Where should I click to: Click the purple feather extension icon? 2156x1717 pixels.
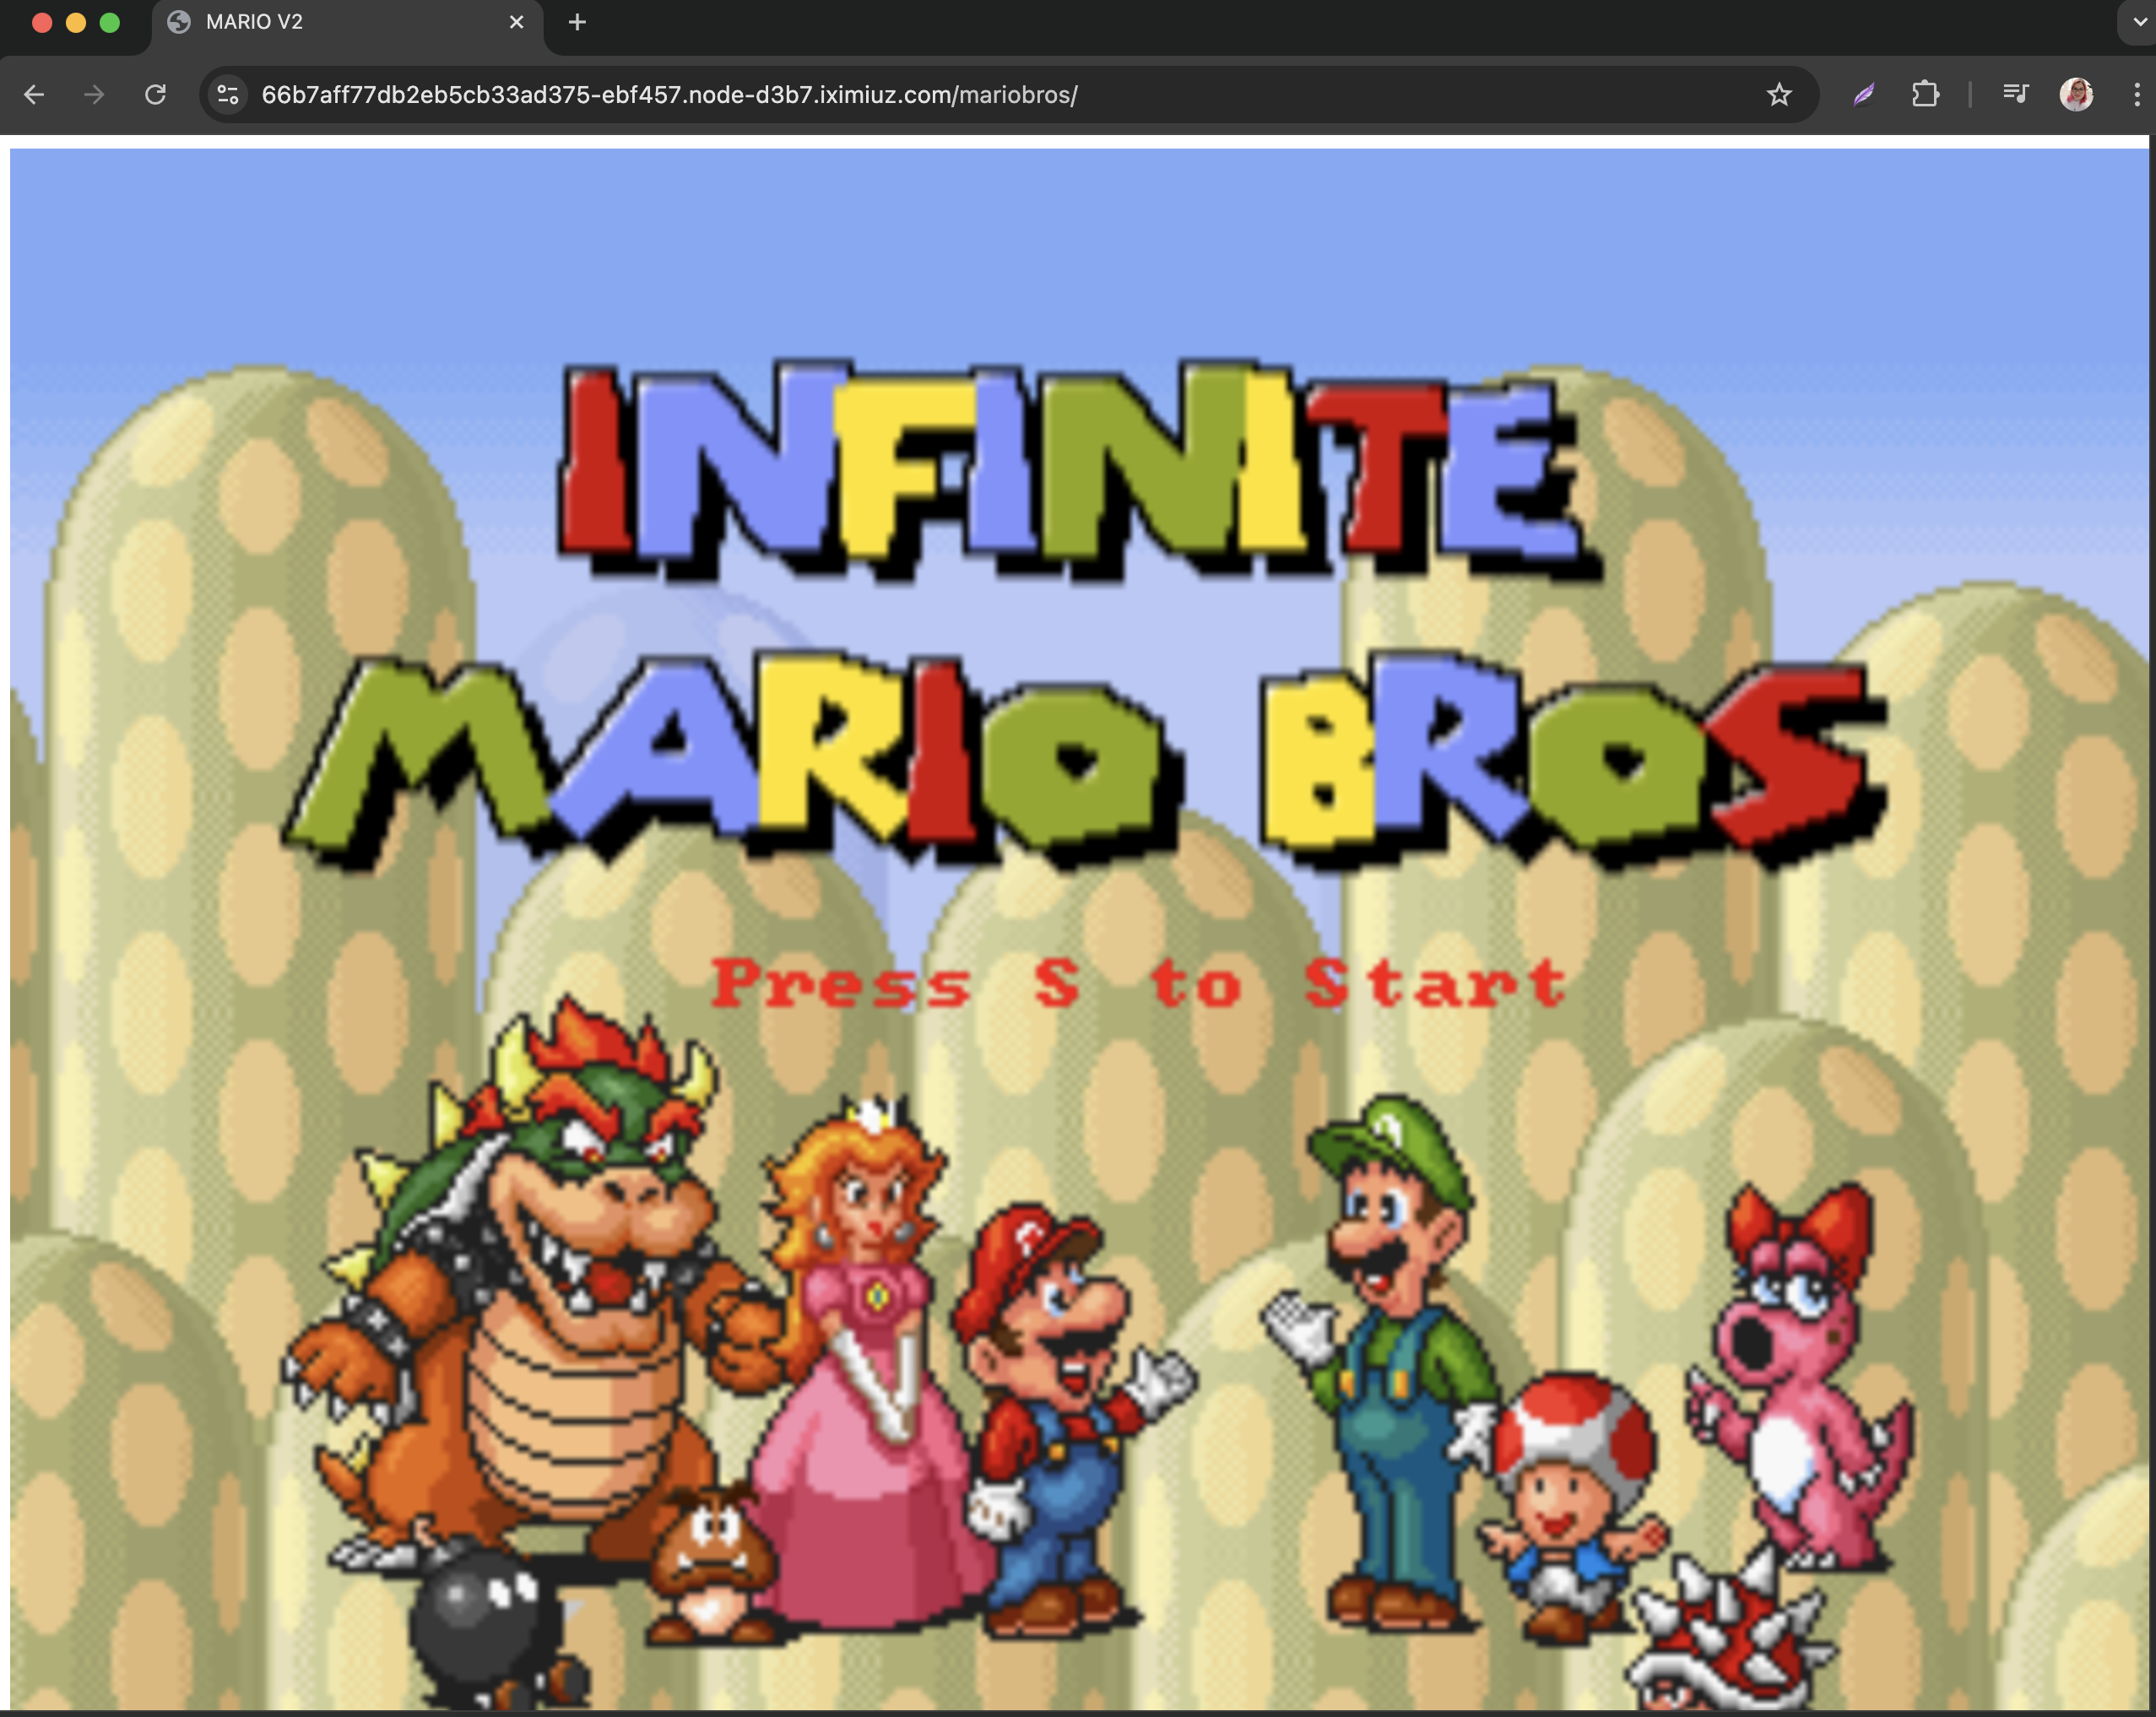[1863, 95]
